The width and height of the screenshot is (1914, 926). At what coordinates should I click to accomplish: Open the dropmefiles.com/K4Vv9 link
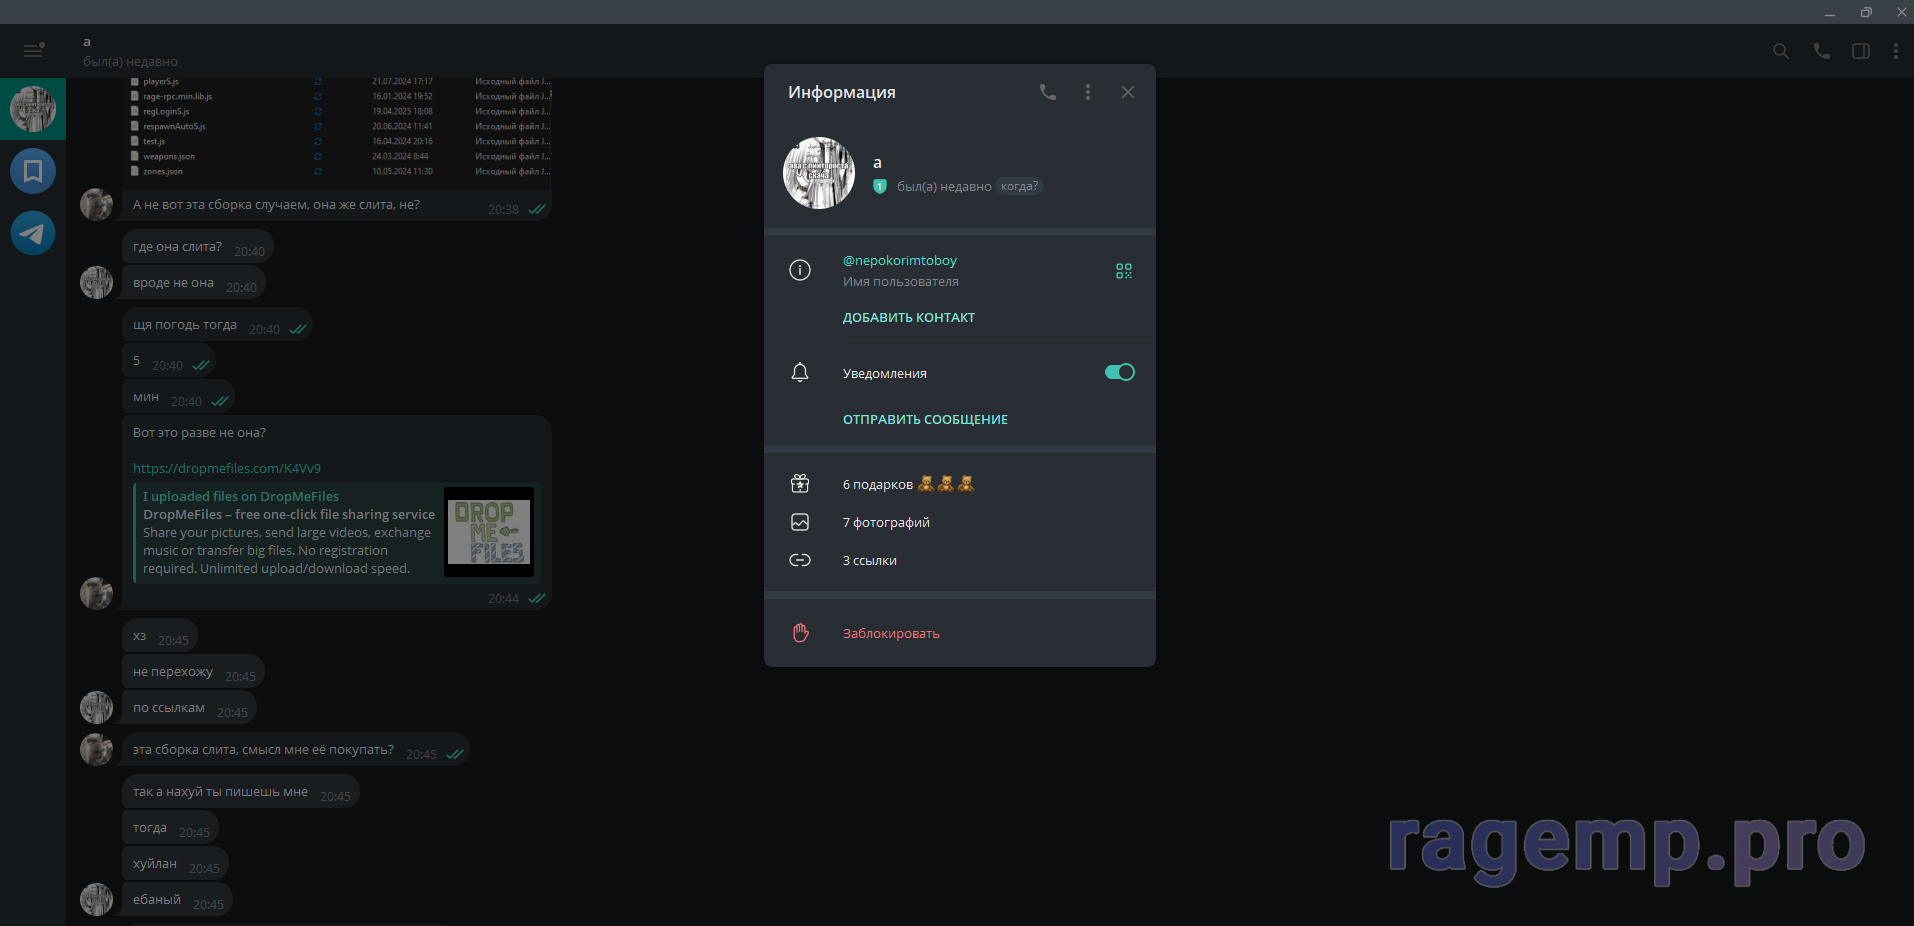point(227,468)
